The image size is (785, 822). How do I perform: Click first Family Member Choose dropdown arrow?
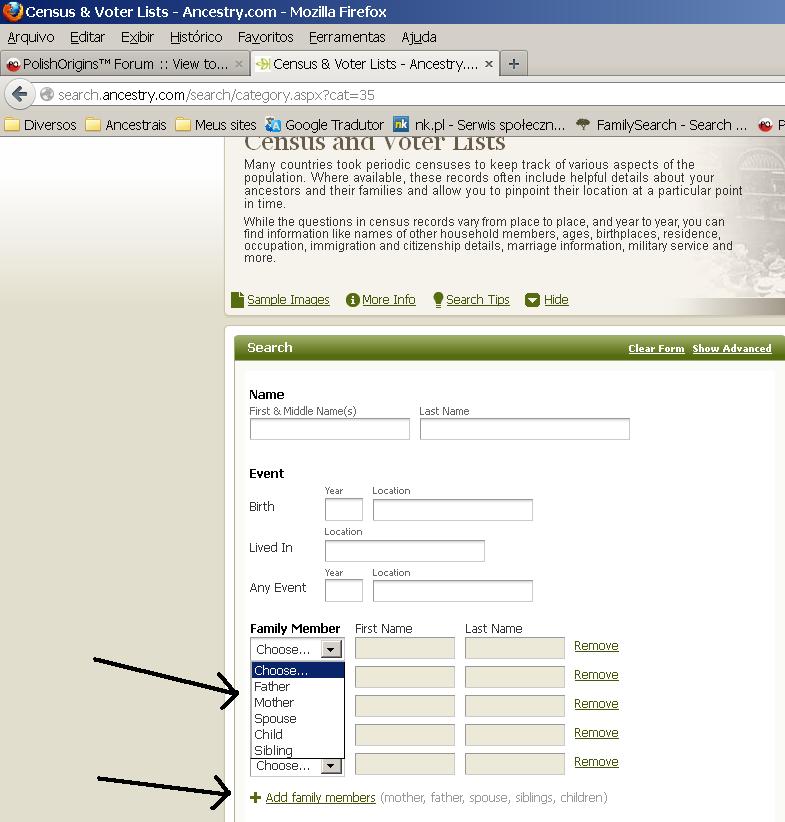pos(331,650)
